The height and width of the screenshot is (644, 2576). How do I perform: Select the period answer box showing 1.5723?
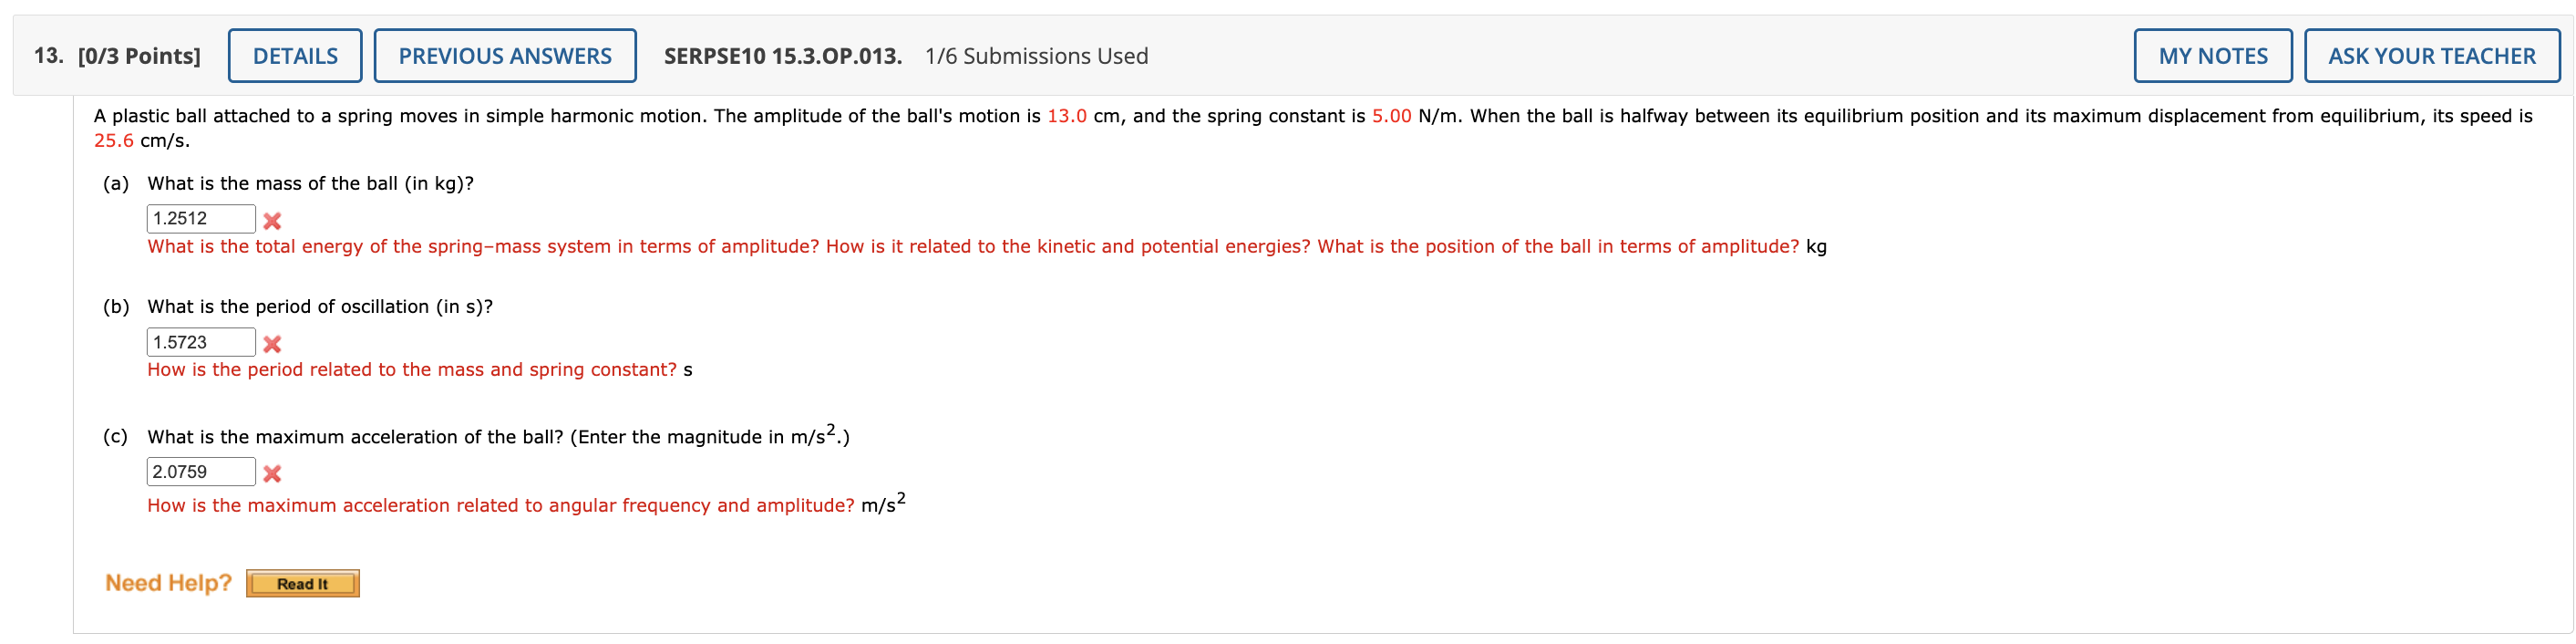click(x=201, y=342)
